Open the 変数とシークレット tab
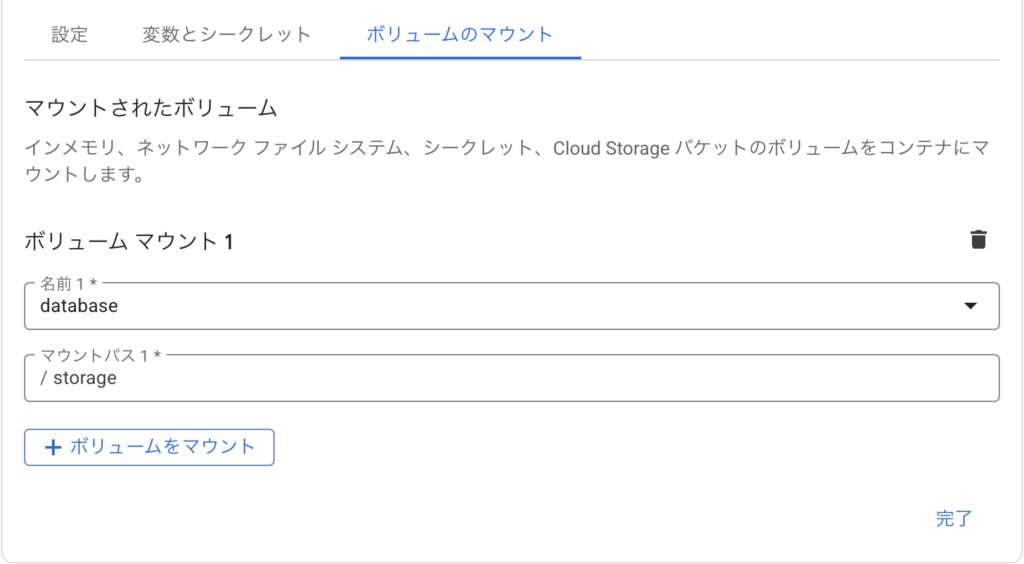 [226, 34]
